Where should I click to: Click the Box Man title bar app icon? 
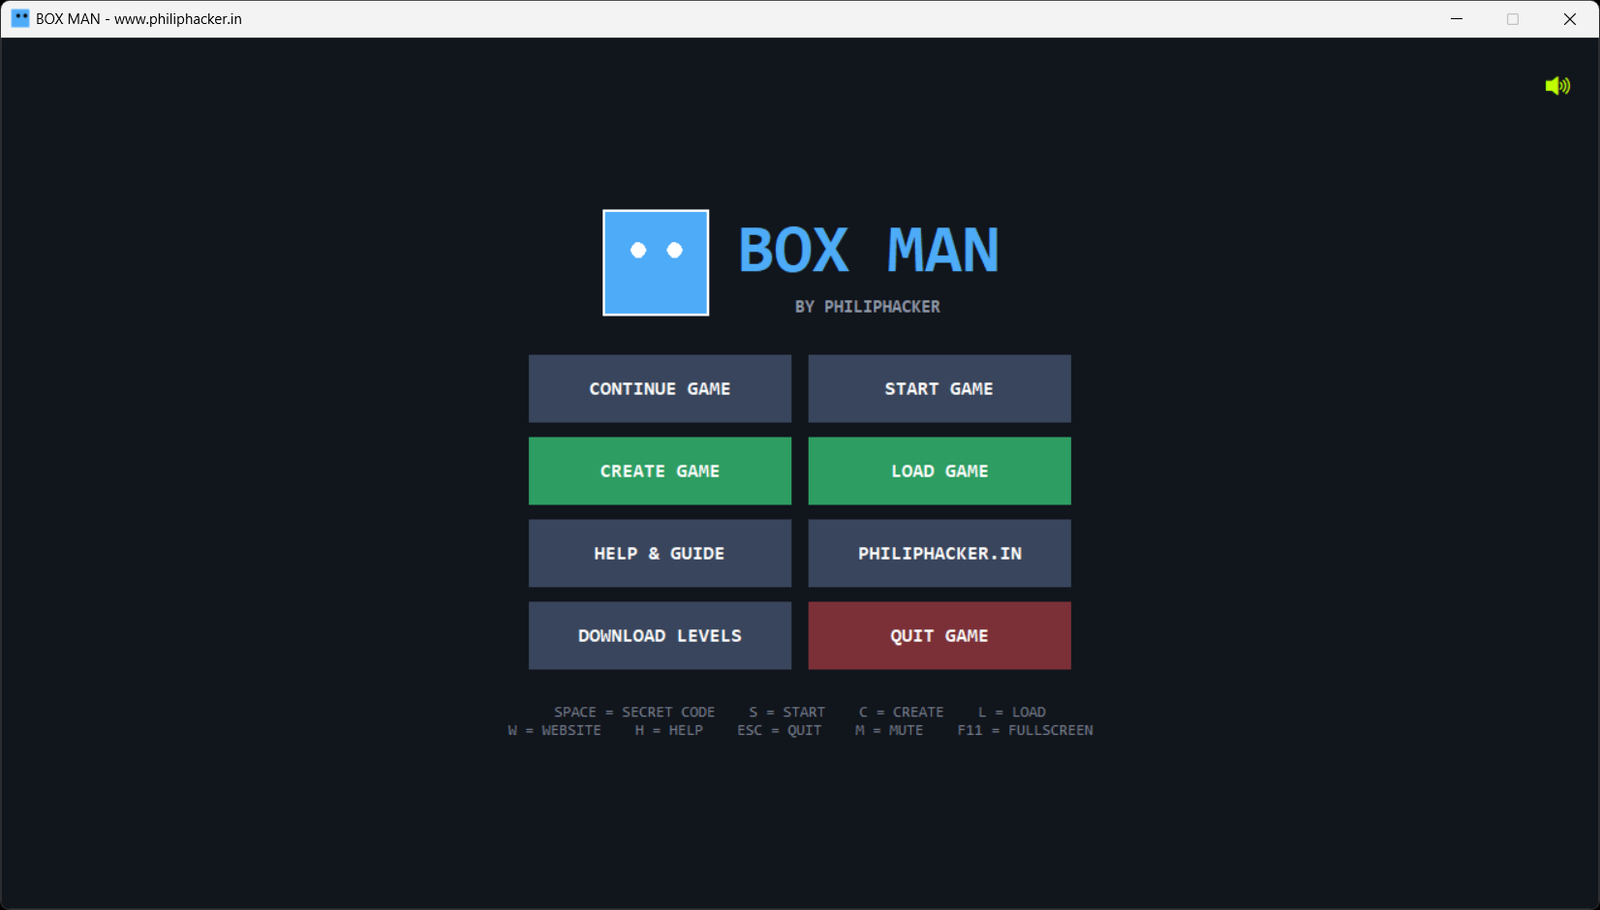click(x=20, y=18)
